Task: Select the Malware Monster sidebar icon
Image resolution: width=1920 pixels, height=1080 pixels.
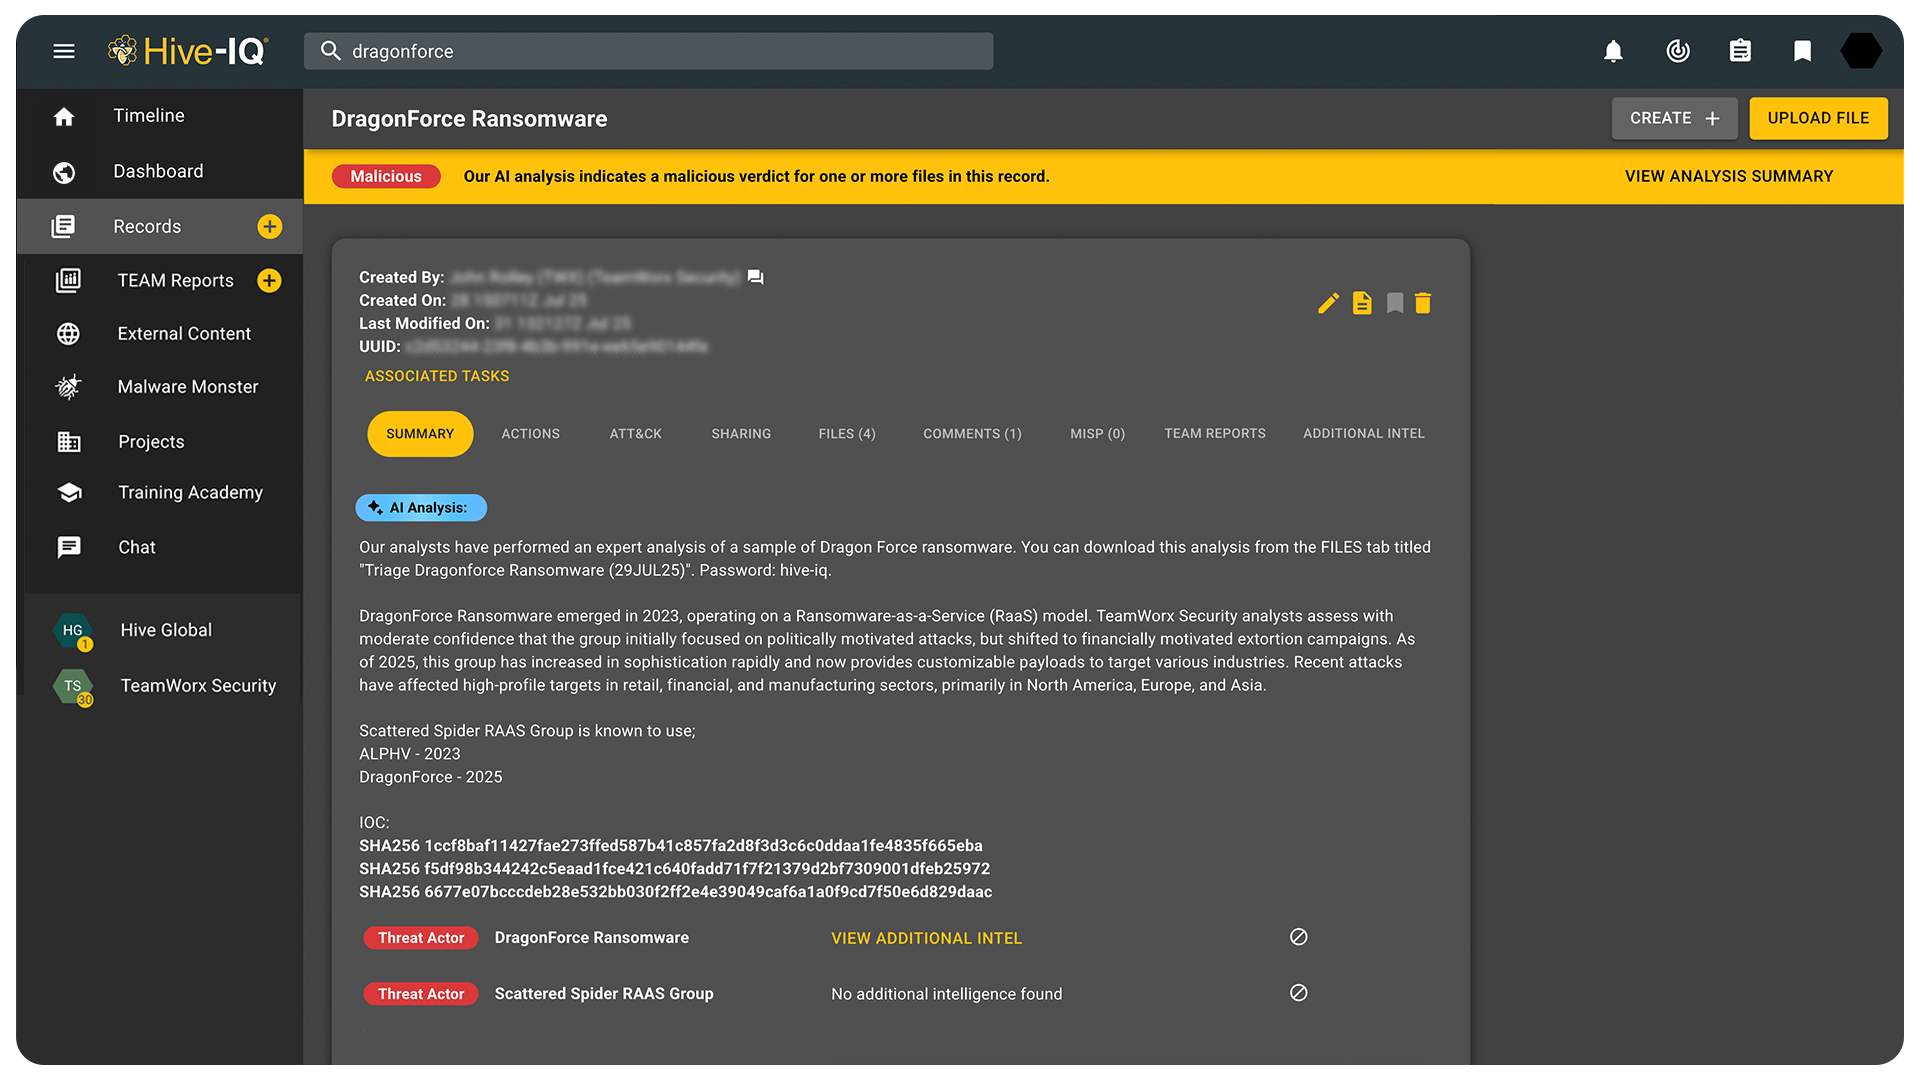Action: [67, 387]
